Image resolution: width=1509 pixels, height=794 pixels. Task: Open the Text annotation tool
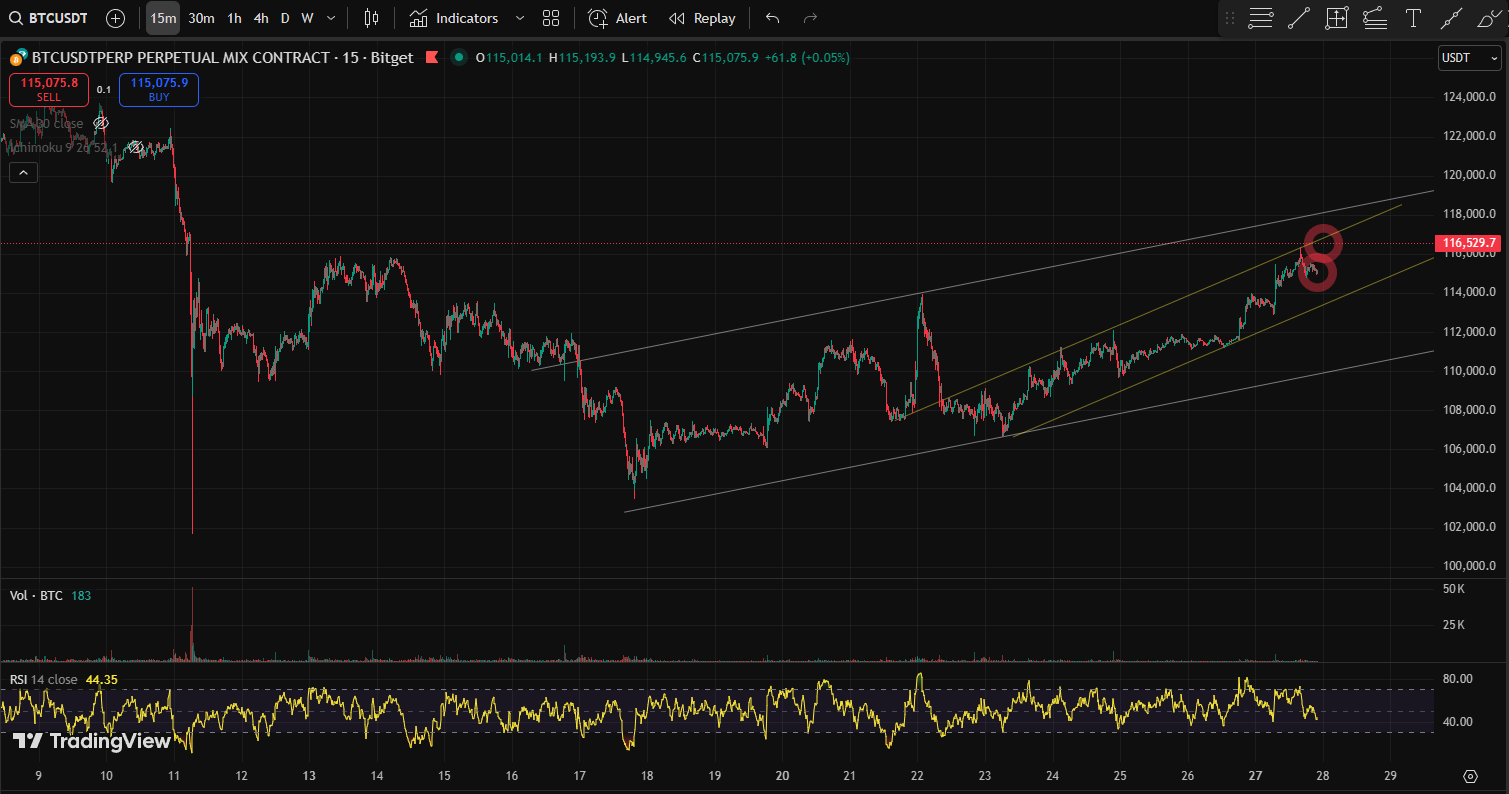(1412, 18)
